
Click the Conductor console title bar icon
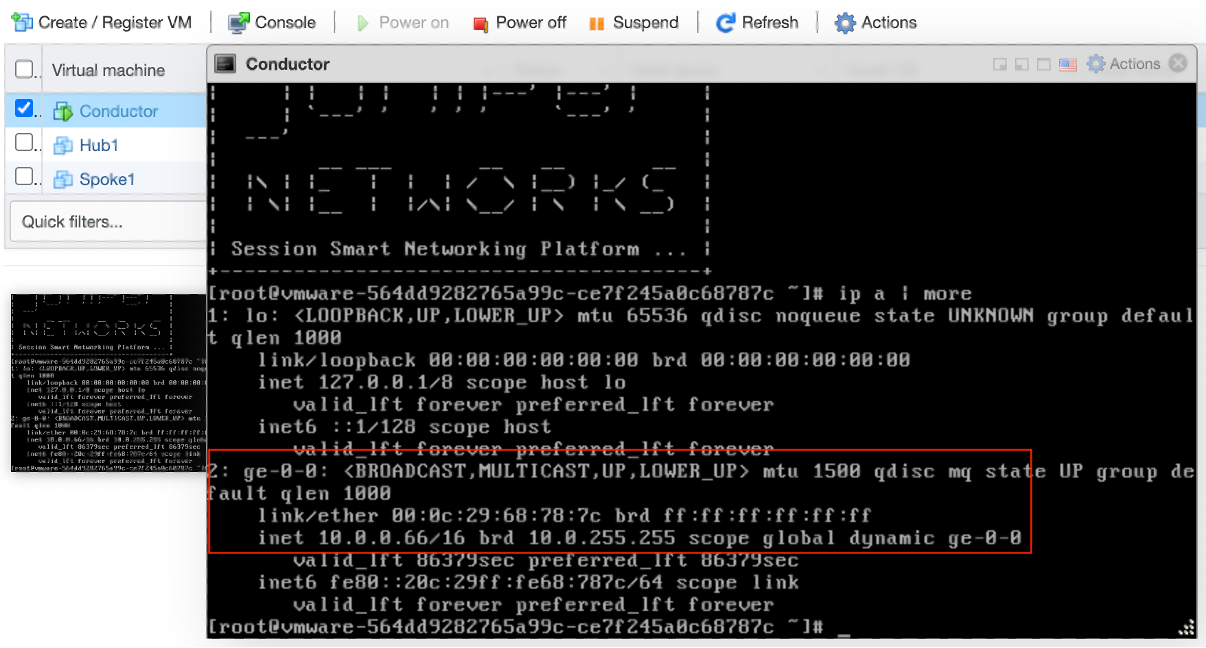point(227,64)
